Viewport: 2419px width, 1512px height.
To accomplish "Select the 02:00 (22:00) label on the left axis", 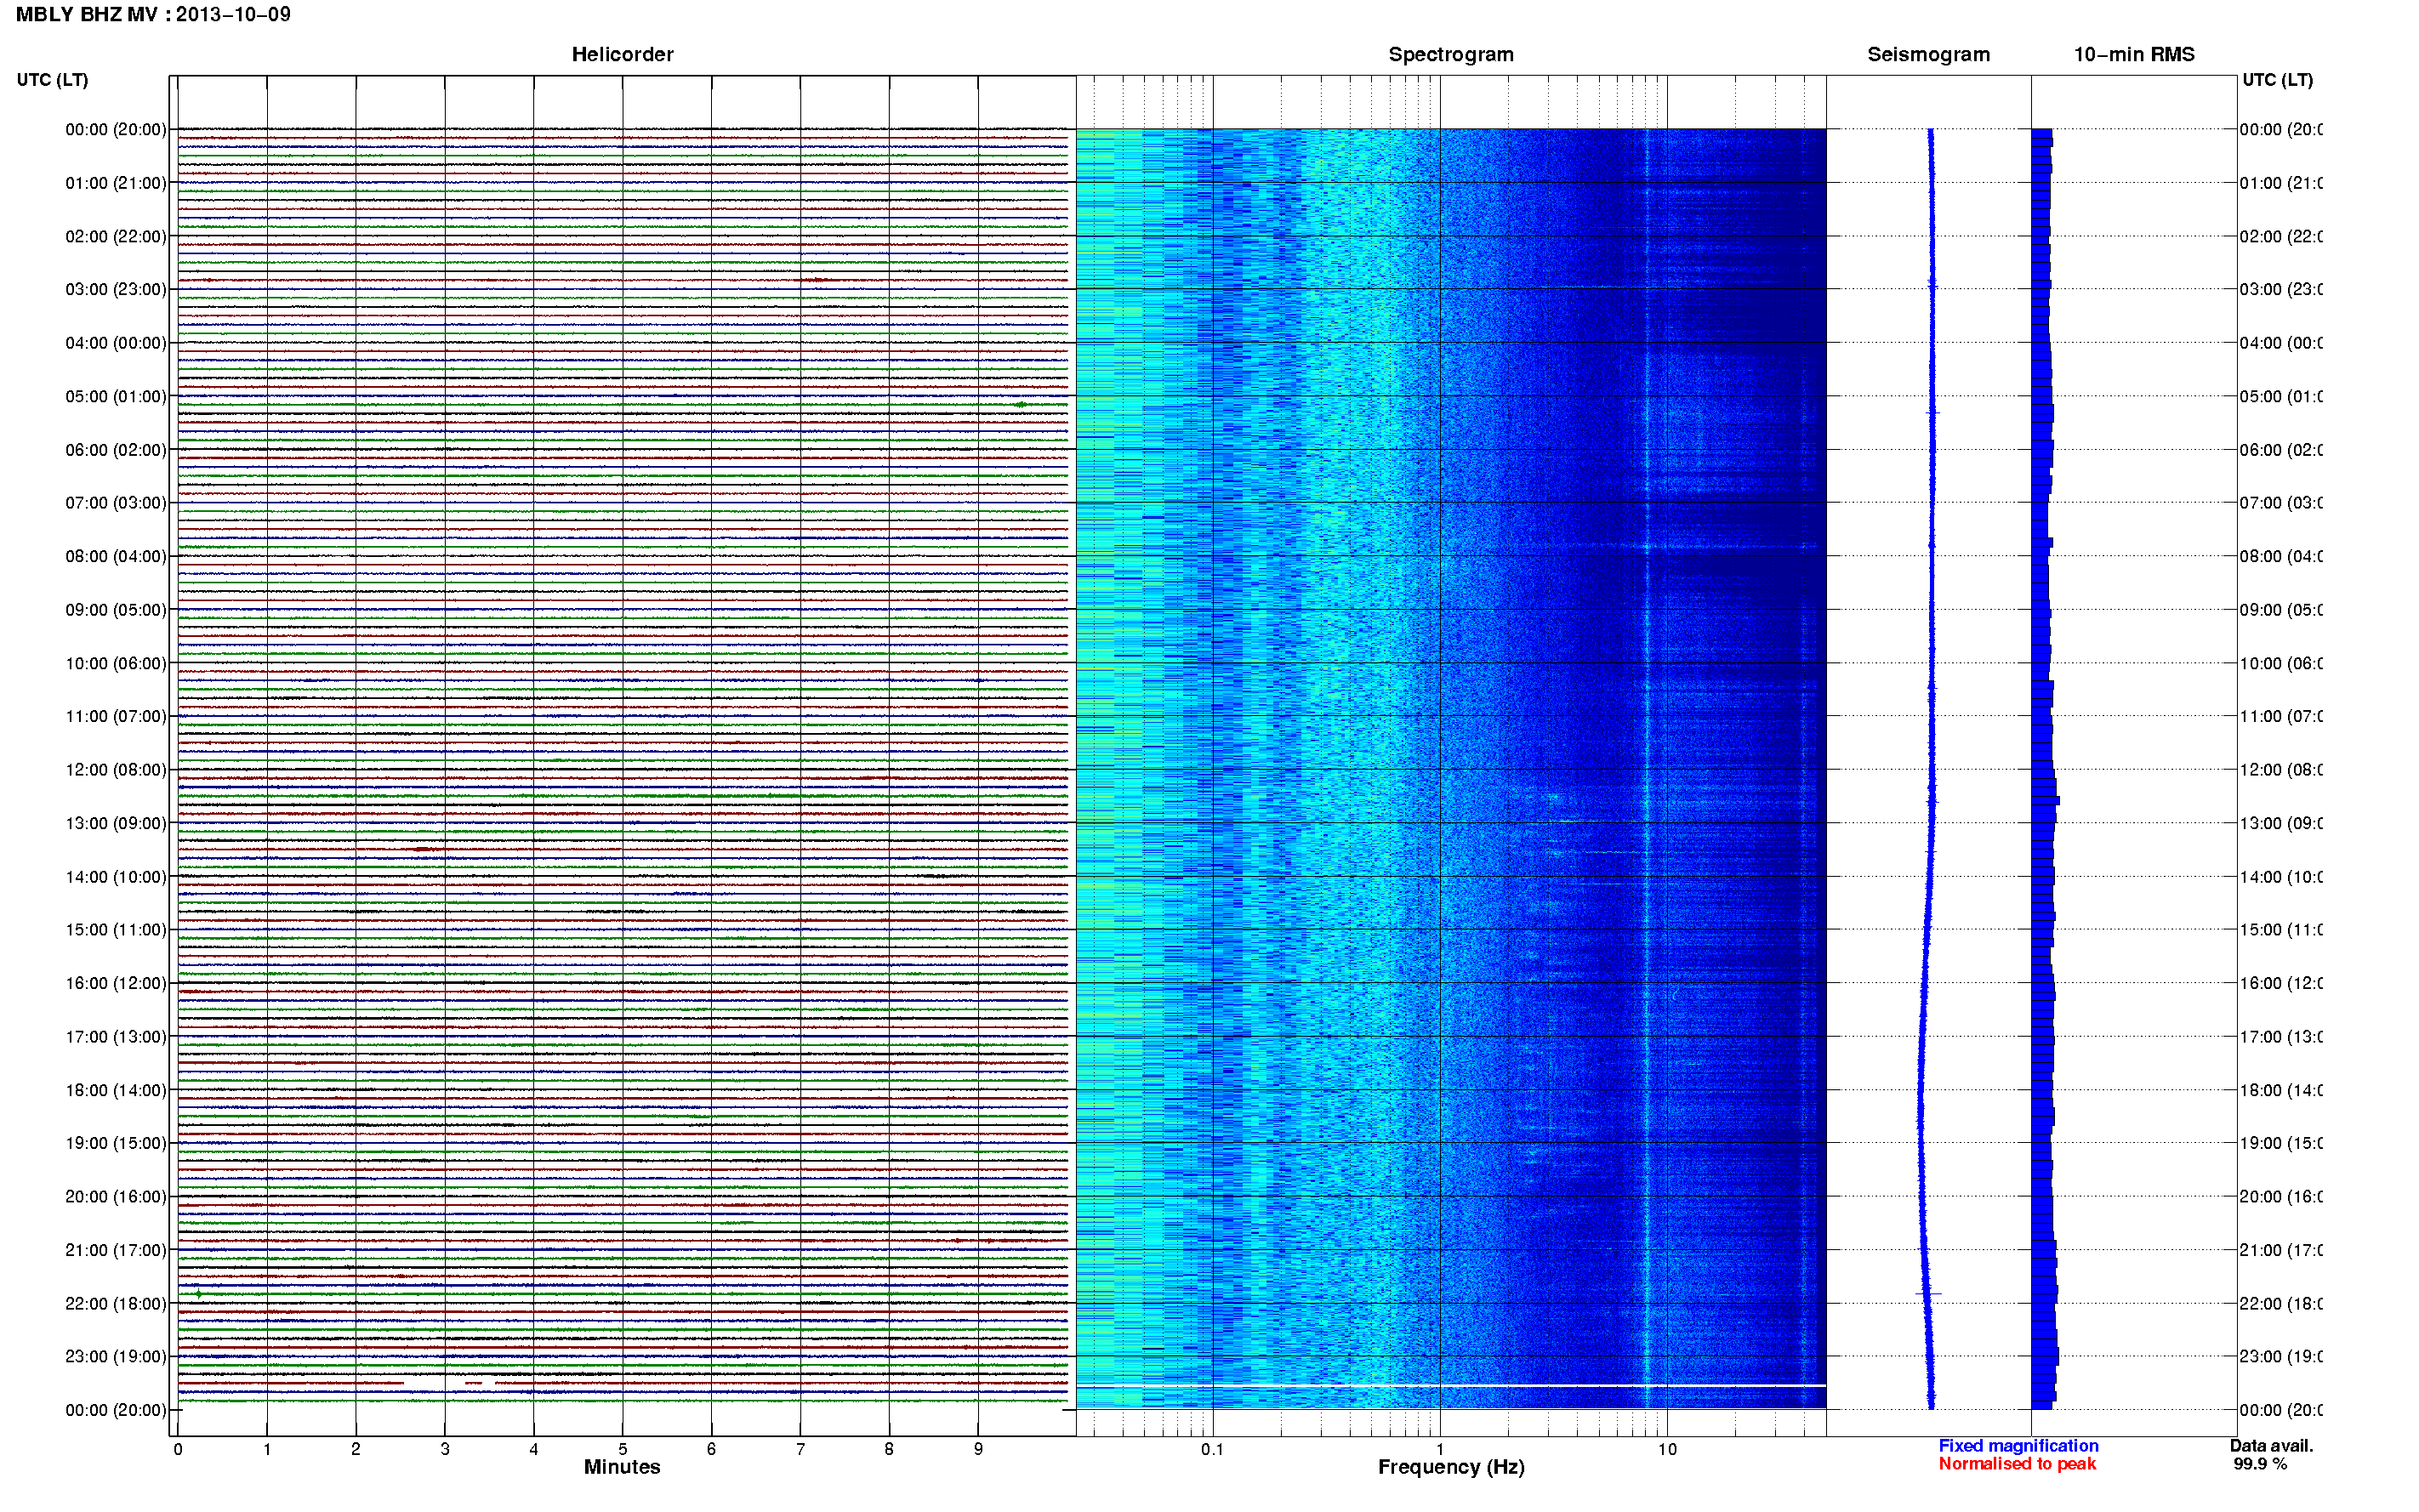I will pyautogui.click(x=116, y=236).
